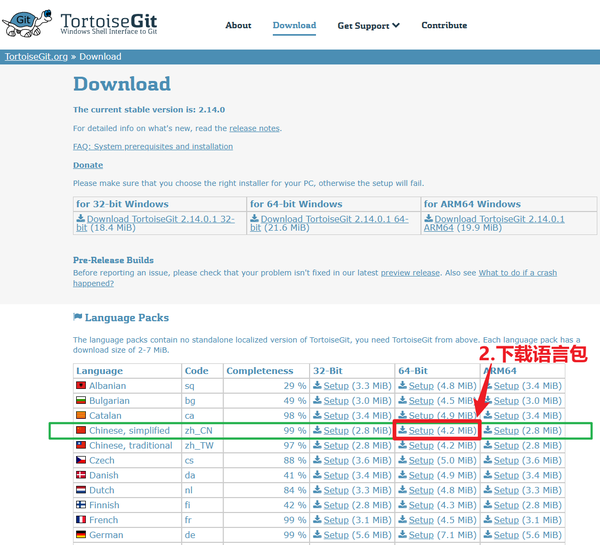This screenshot has height=545, width=600.
Task: Click the Language Packs flag icon
Action: (77, 317)
